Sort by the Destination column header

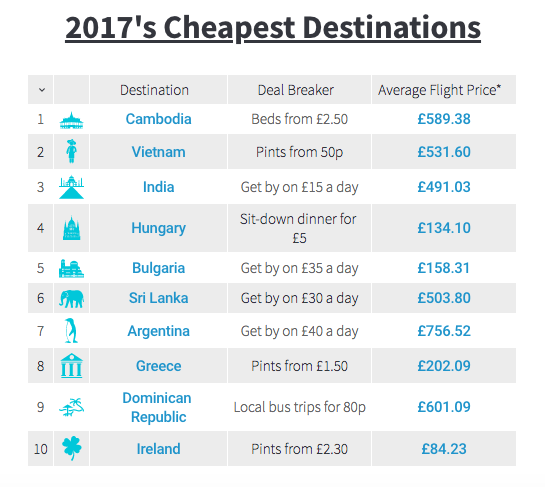[154, 90]
